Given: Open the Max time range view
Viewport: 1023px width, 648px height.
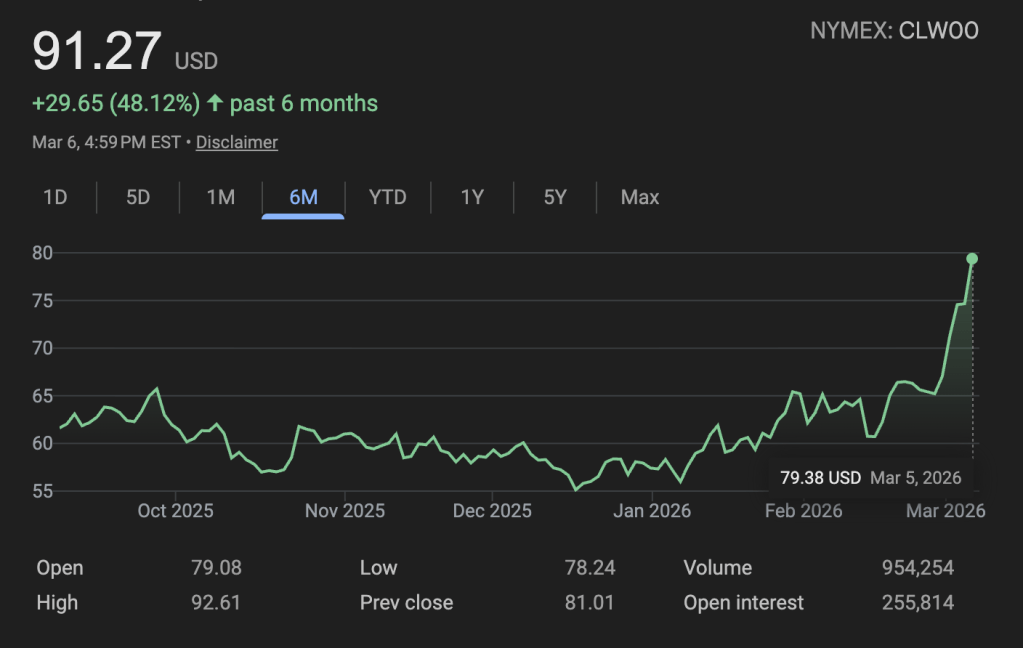Looking at the screenshot, I should coord(640,197).
